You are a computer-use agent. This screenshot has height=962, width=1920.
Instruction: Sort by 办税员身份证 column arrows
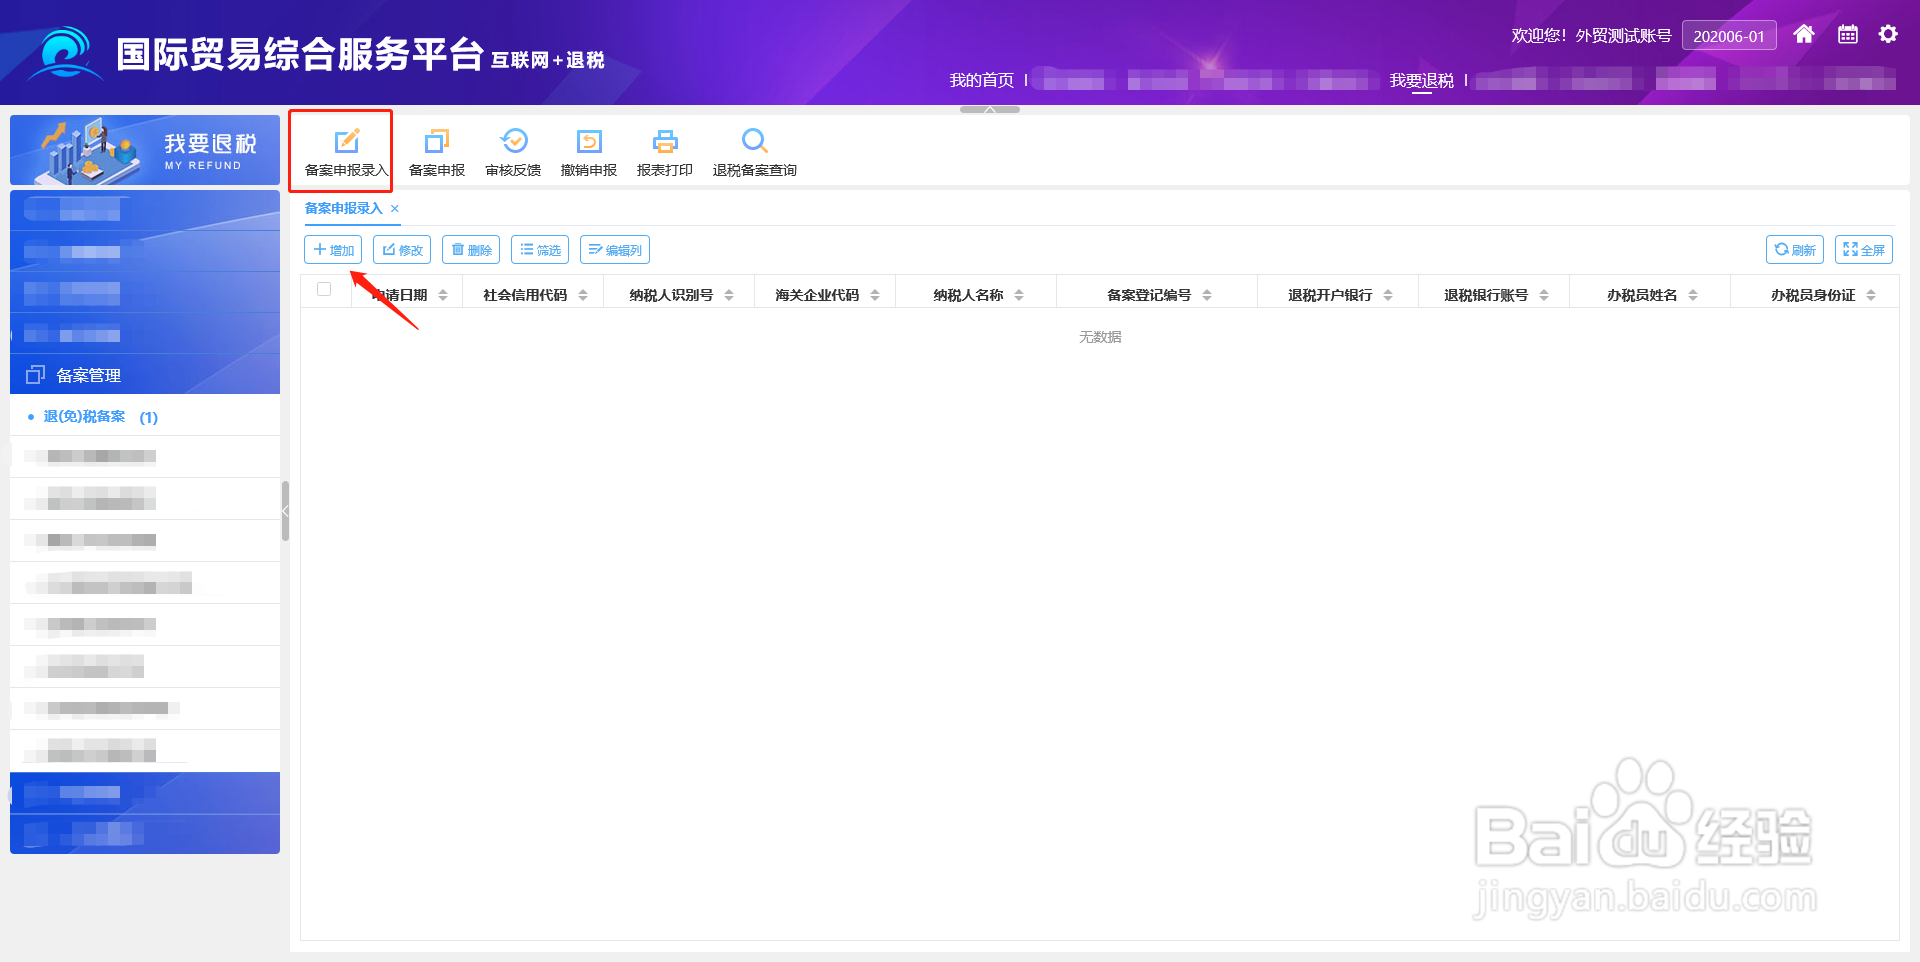coord(1871,295)
